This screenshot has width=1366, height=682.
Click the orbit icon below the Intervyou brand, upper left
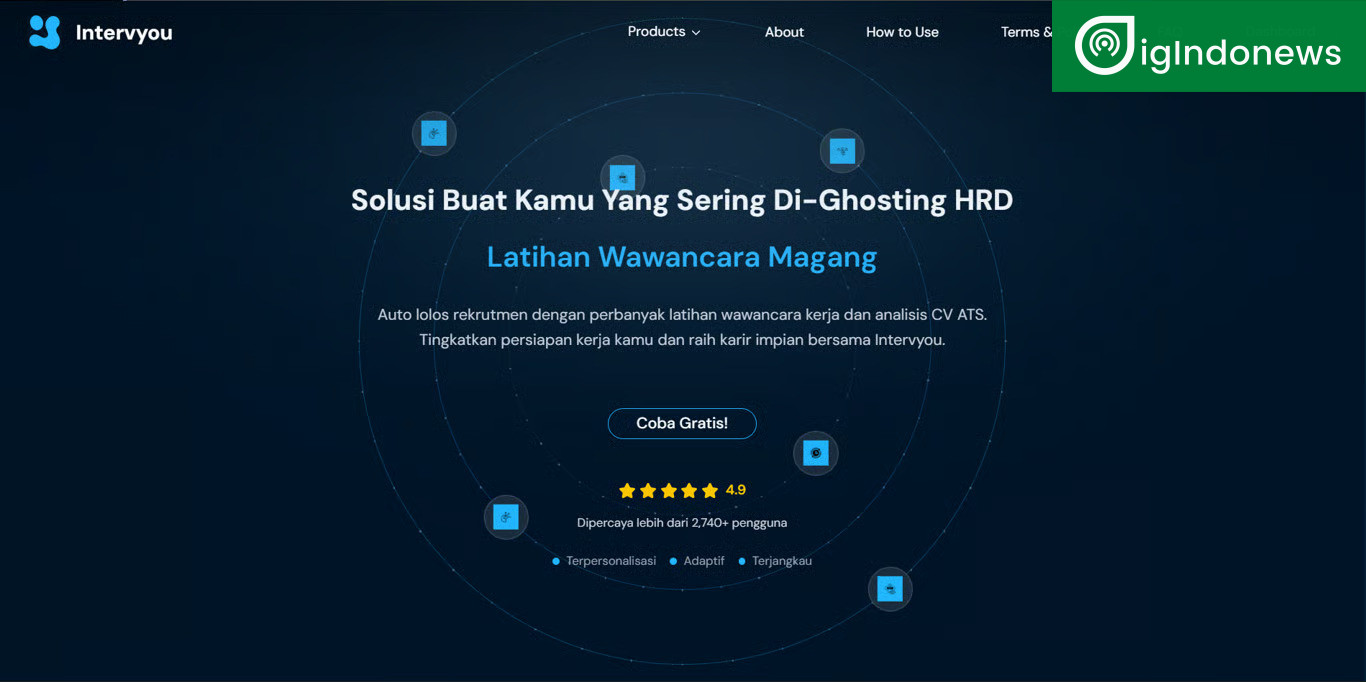(434, 133)
